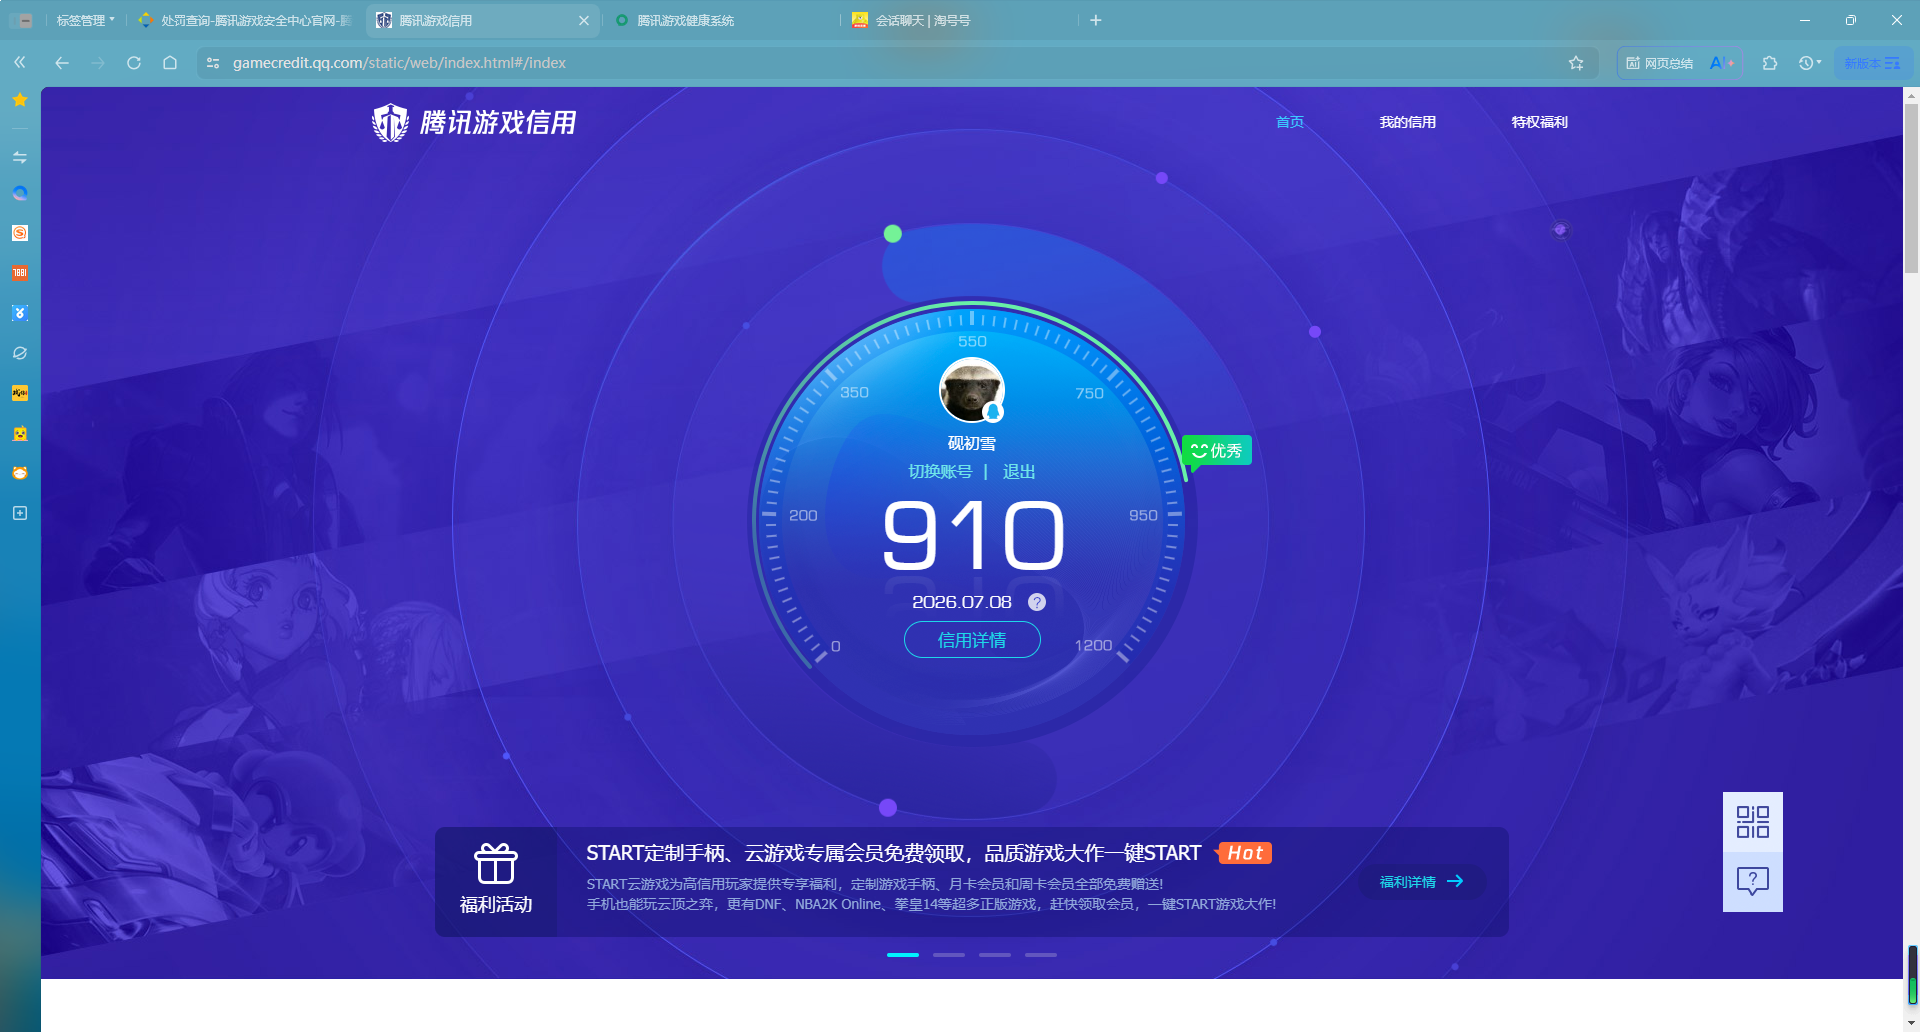This screenshot has width=1920, height=1032.
Task: Collapse the sidebar with the double chevron
Action: [x=20, y=62]
